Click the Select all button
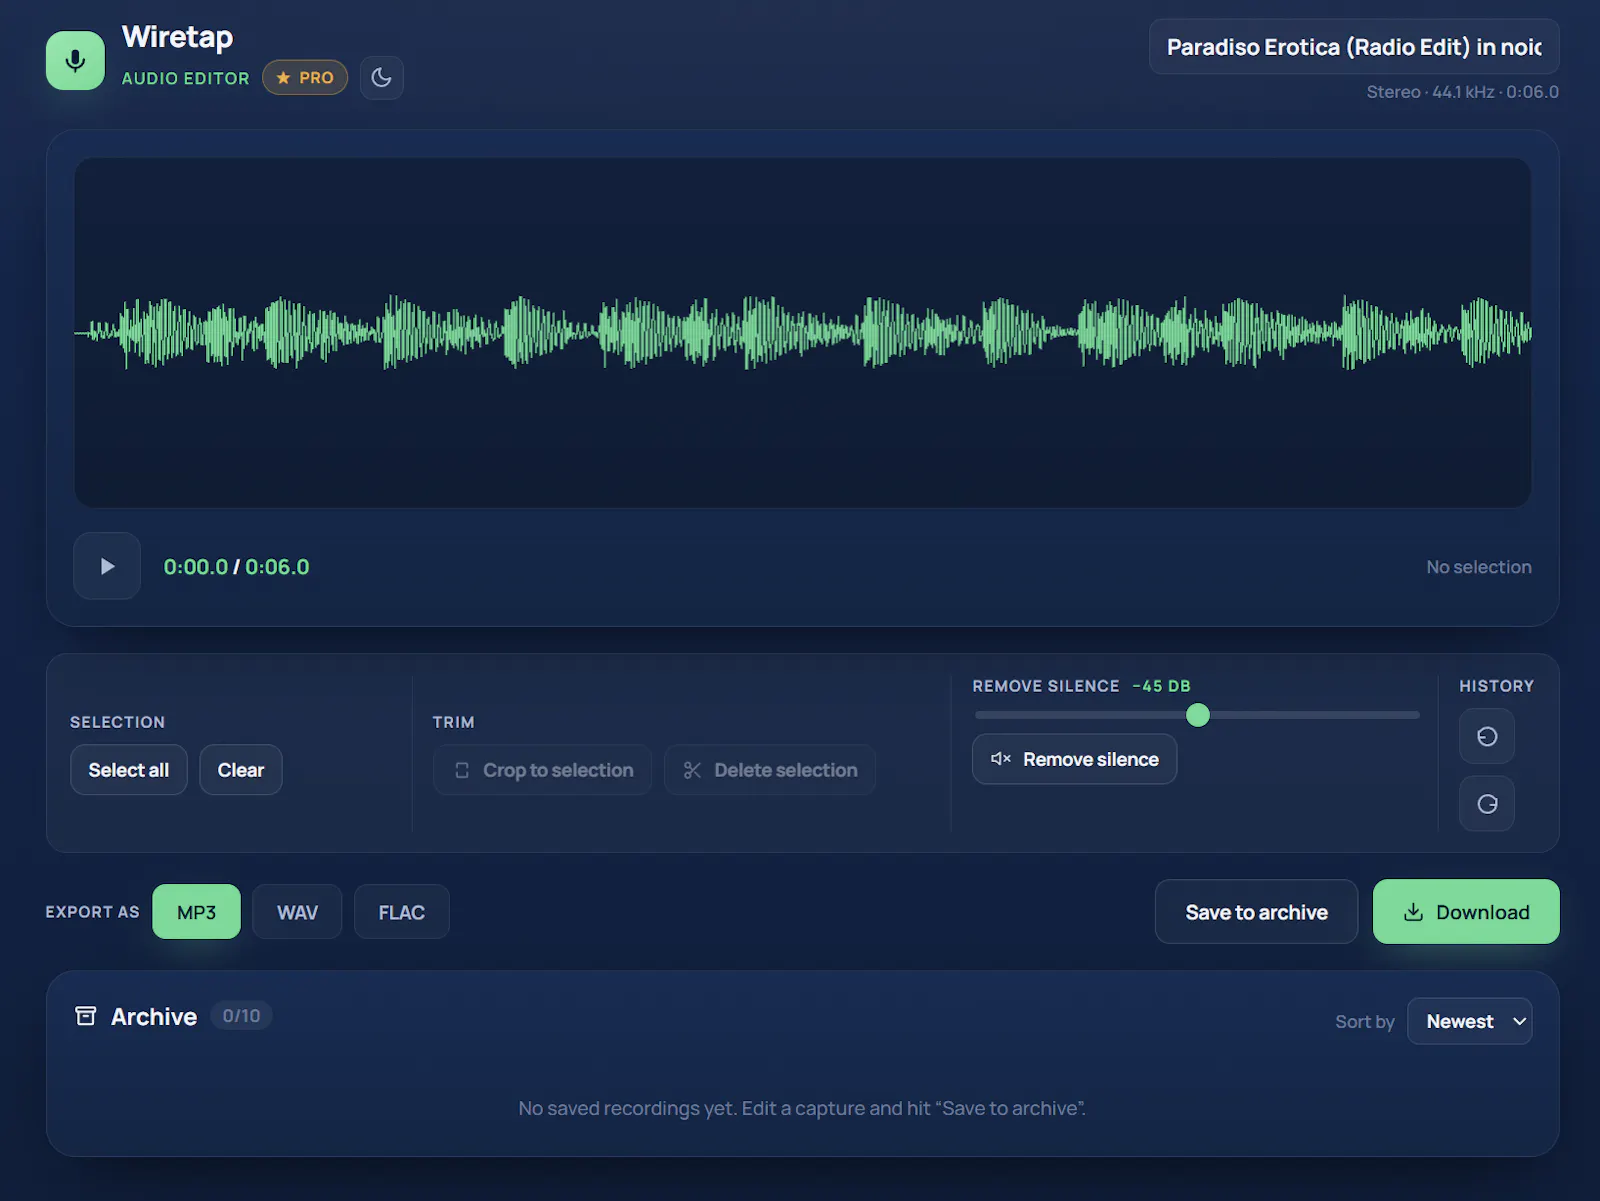Image resolution: width=1600 pixels, height=1201 pixels. coord(129,770)
